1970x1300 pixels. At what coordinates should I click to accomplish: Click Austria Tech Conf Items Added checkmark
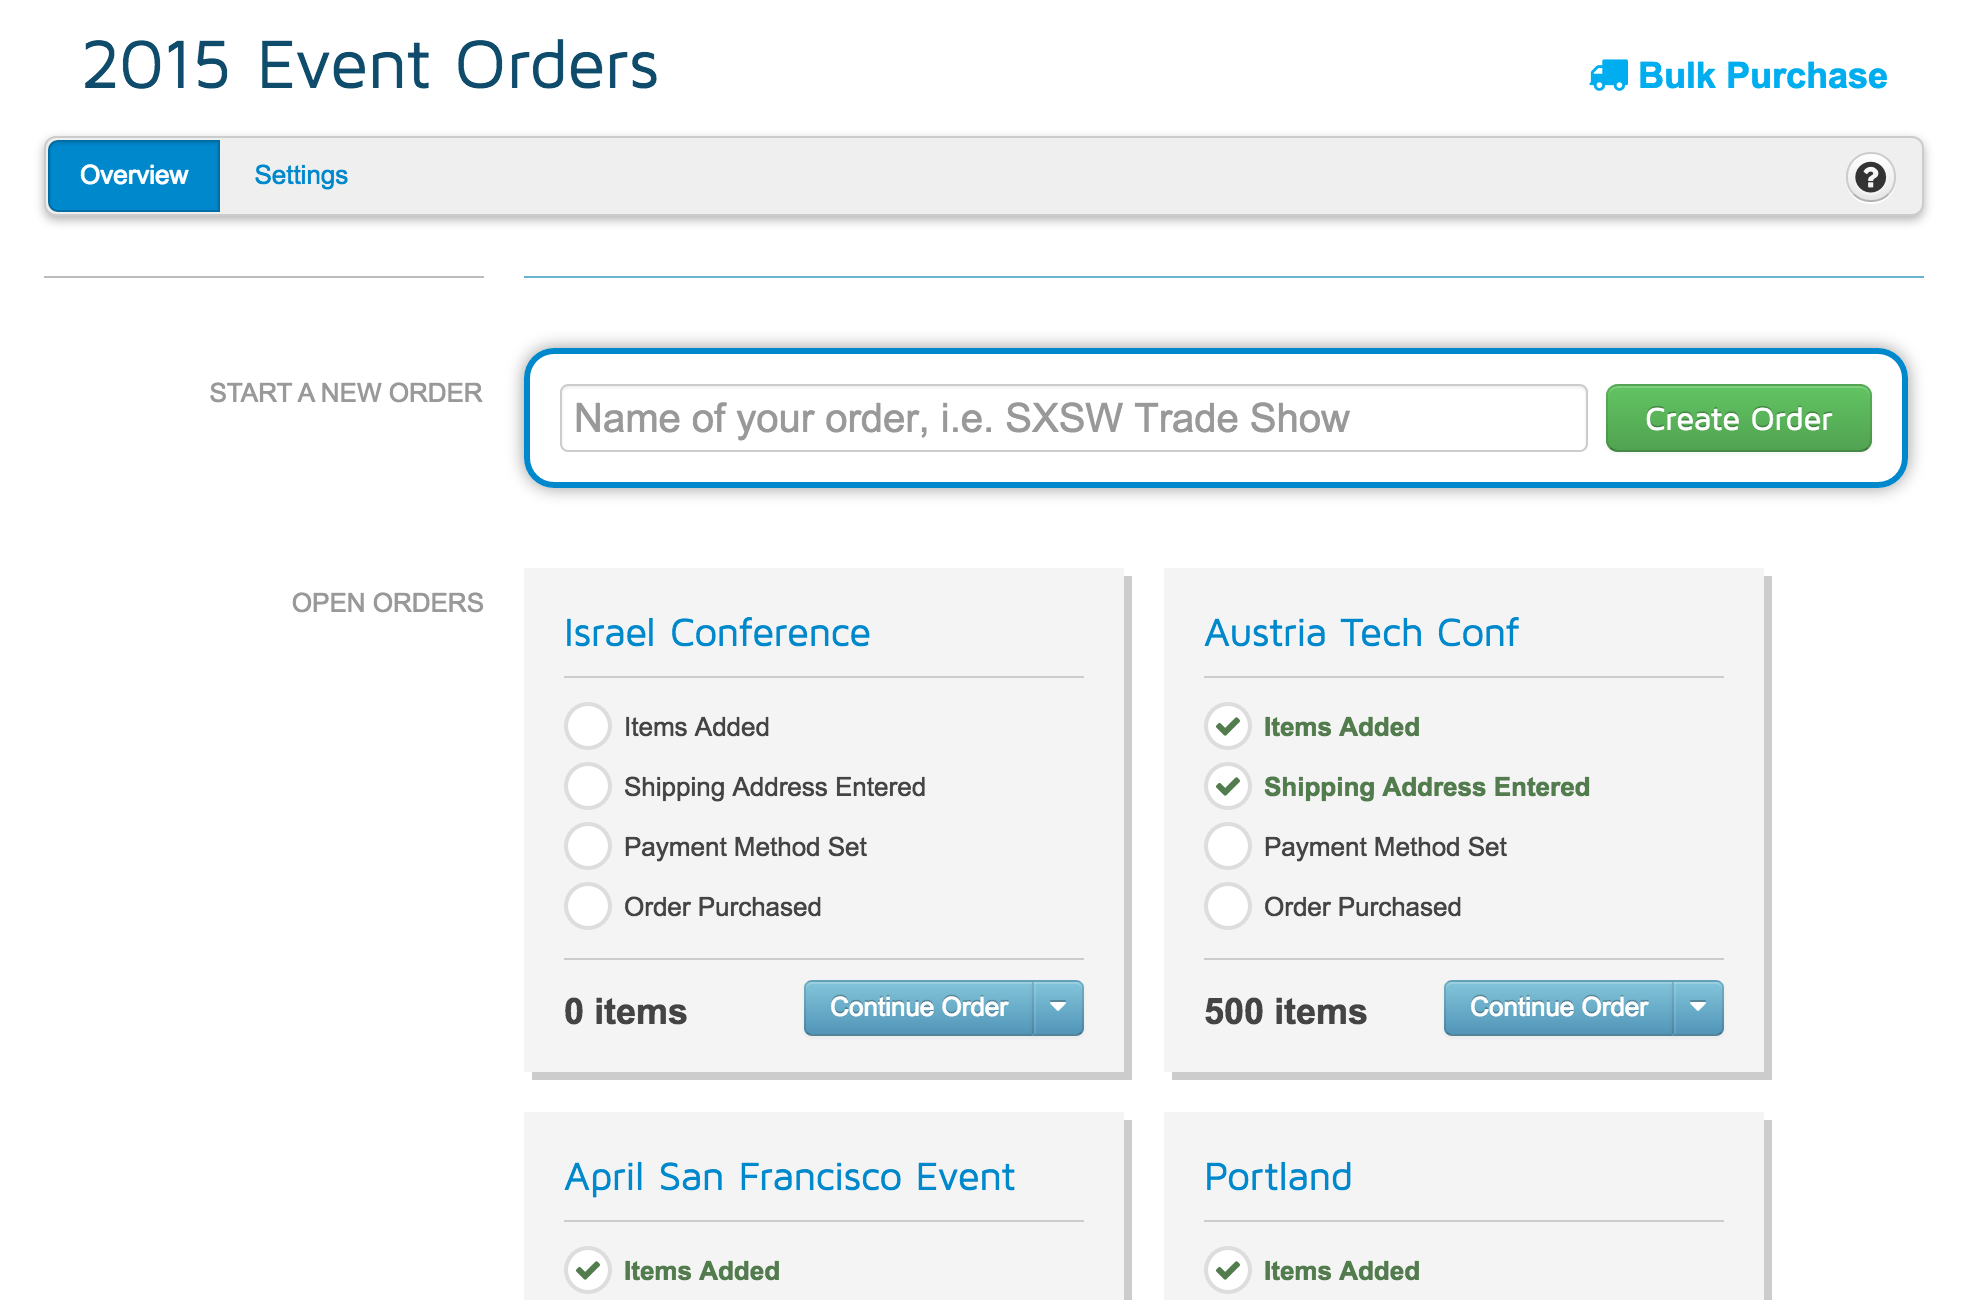pyautogui.click(x=1227, y=727)
